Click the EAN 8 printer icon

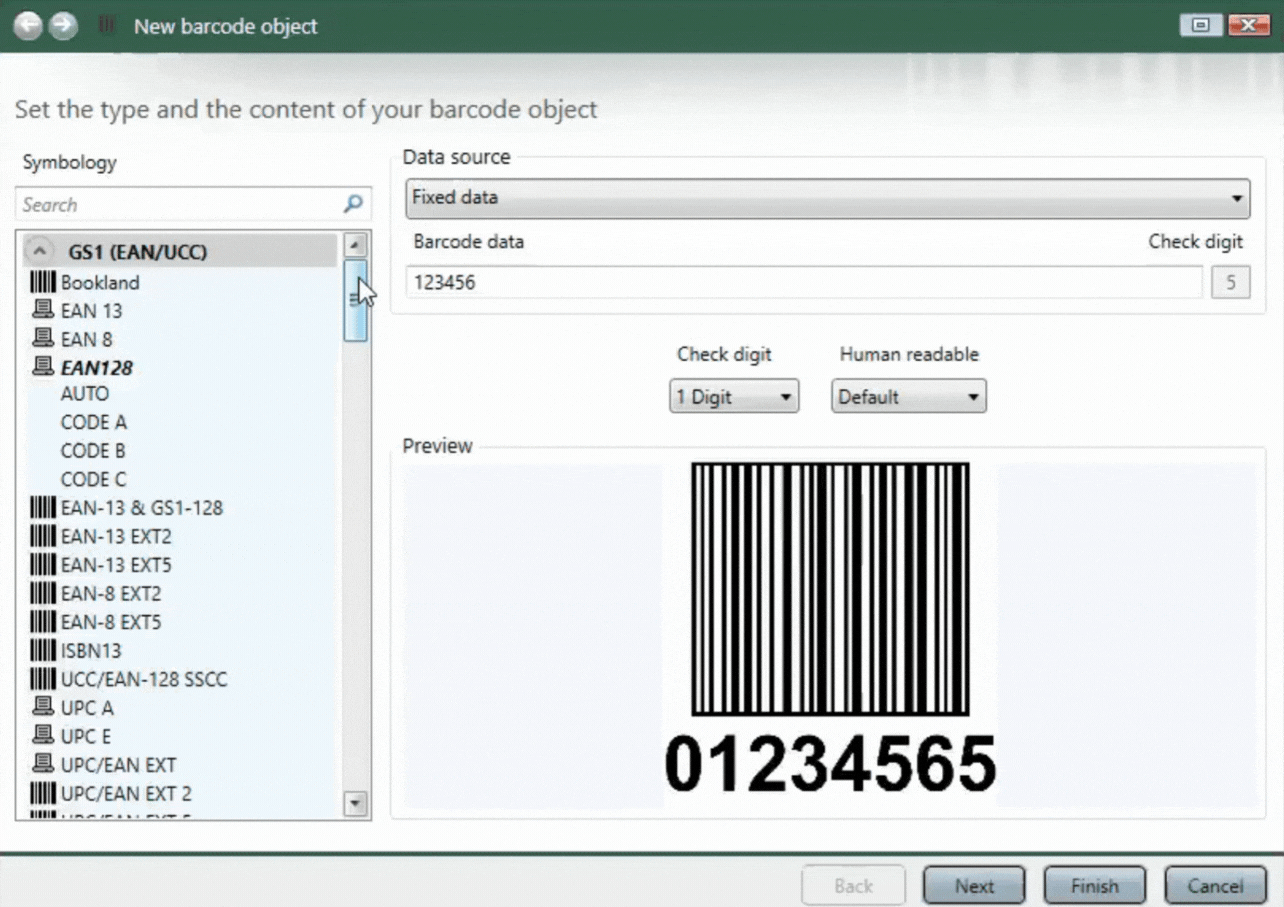43,338
